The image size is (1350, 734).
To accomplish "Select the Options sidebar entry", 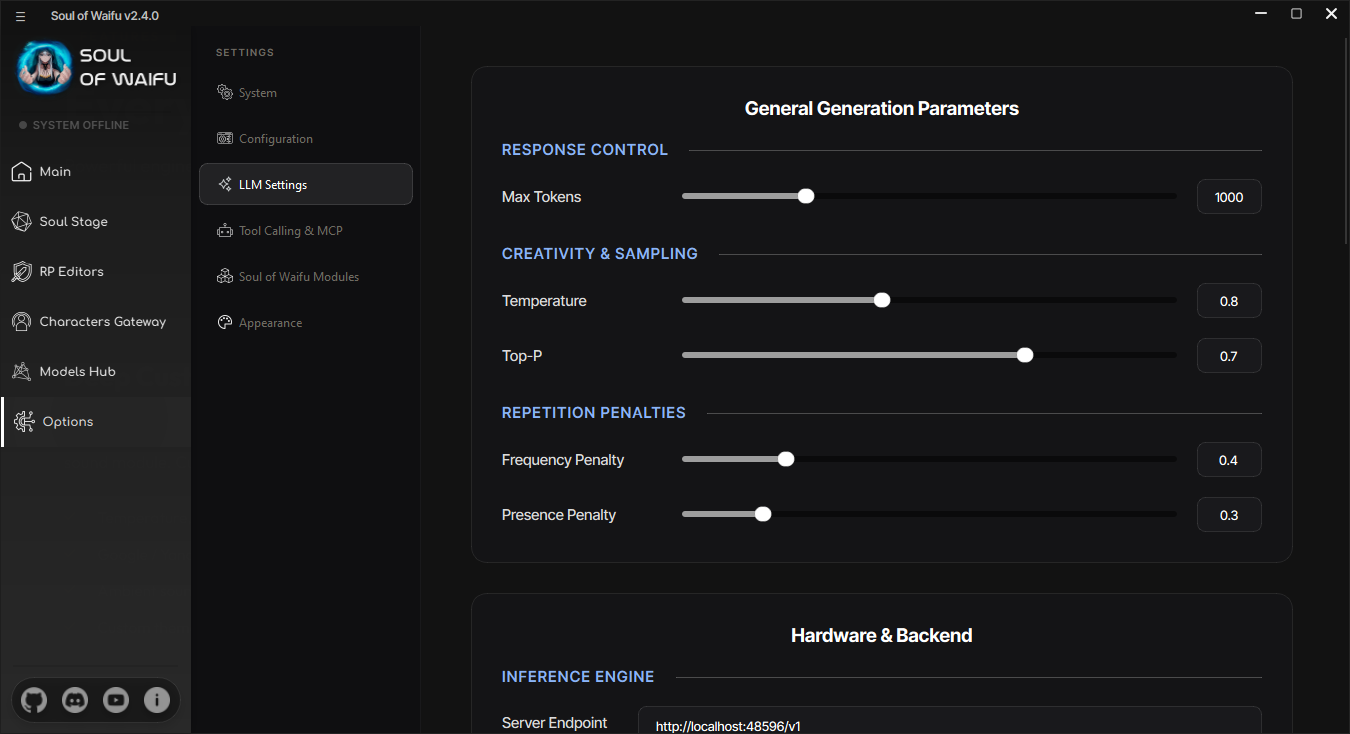I will pyautogui.click(x=95, y=422).
